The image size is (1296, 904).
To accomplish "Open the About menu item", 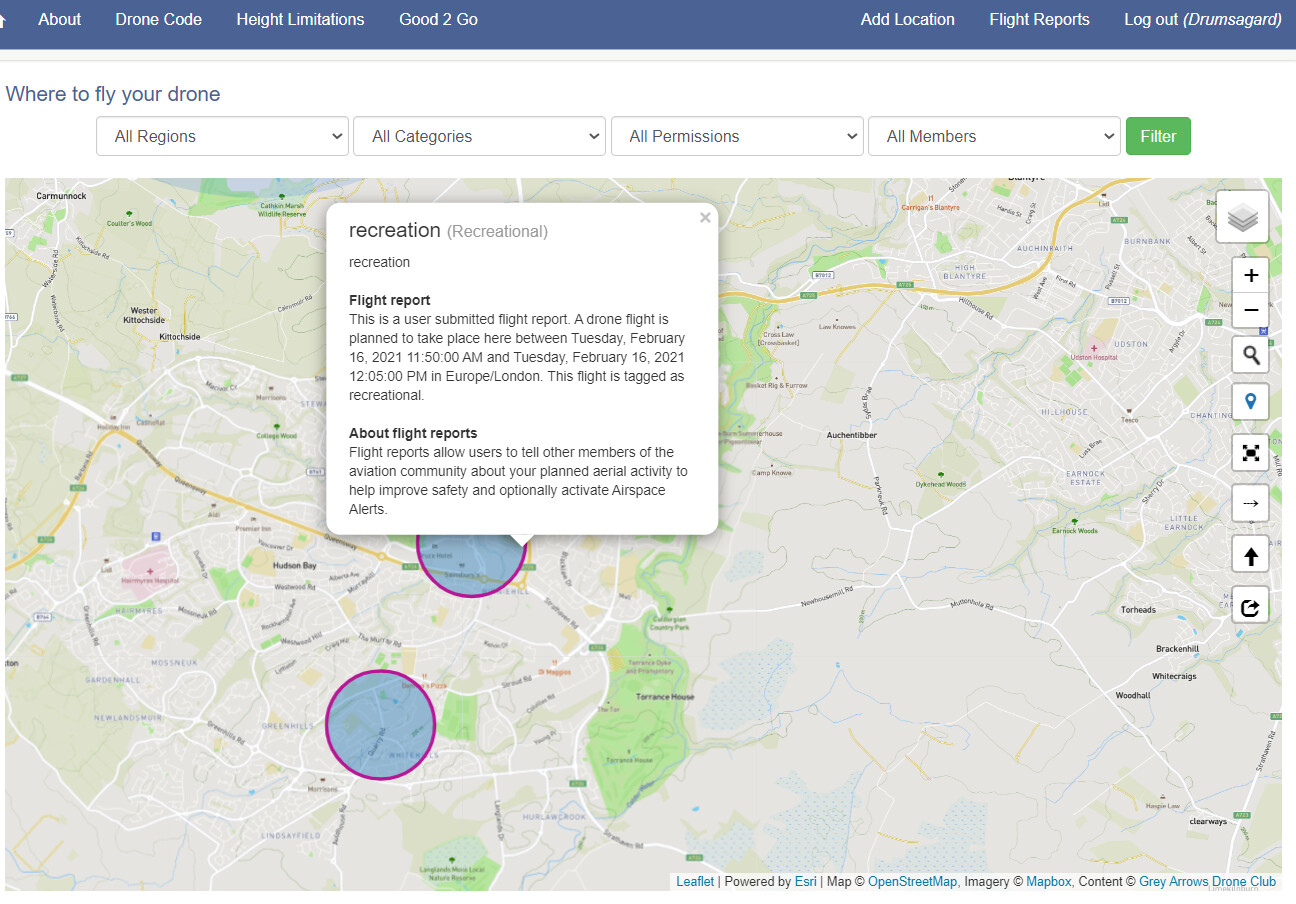I will (60, 19).
